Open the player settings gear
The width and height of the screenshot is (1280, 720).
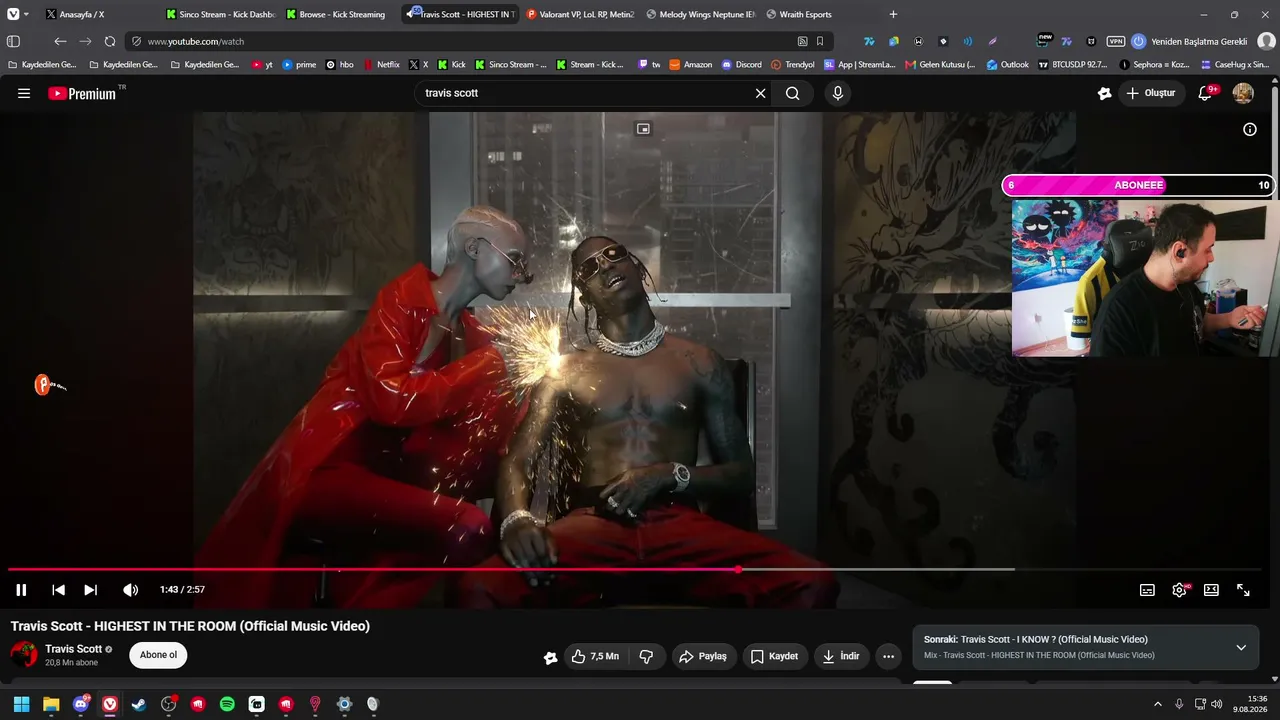(1179, 590)
